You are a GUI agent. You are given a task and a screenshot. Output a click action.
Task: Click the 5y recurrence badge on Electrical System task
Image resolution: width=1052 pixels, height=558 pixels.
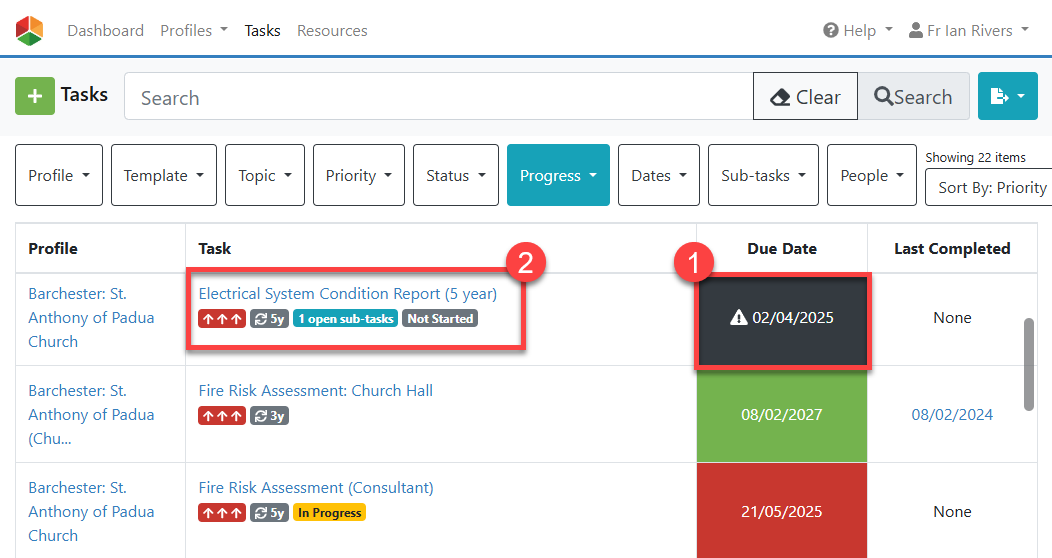coord(269,319)
